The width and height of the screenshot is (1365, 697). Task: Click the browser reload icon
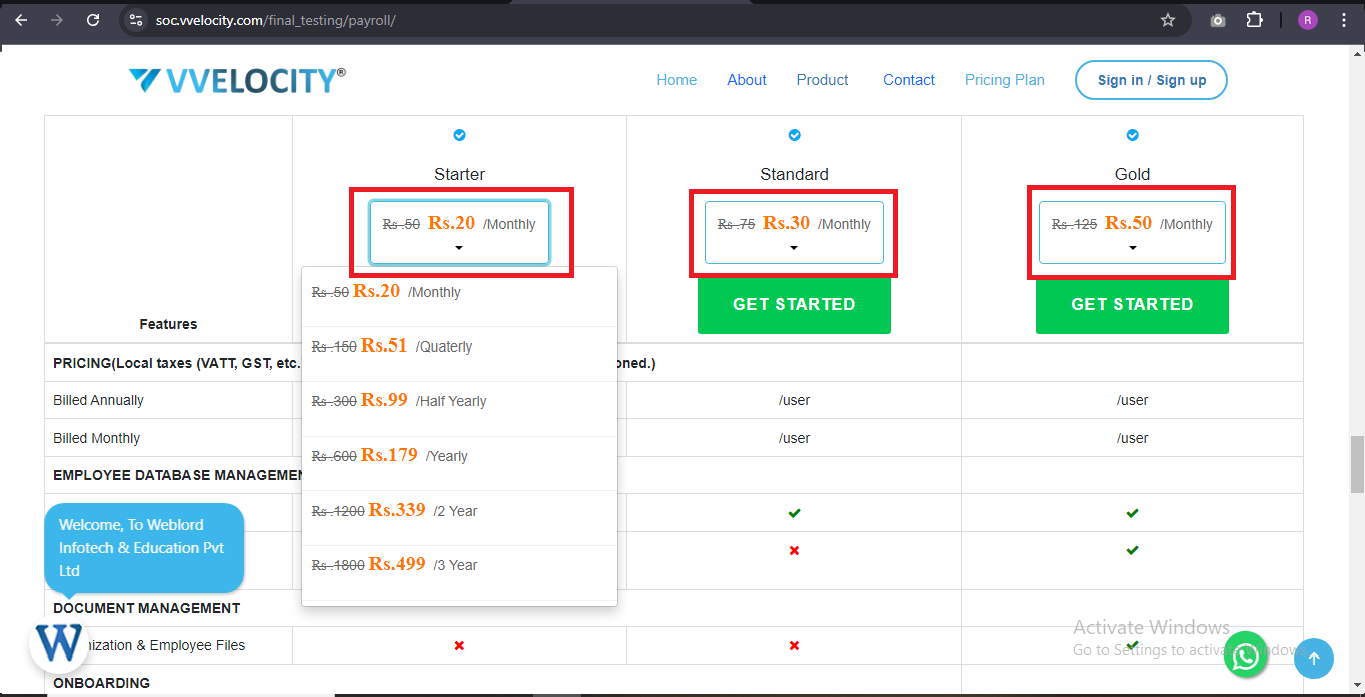coord(93,20)
